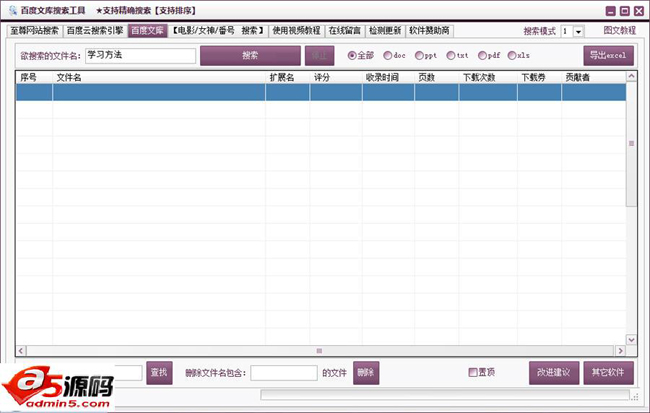Focus the 删除文件名包含 input field
650x413 pixels.
click(284, 373)
